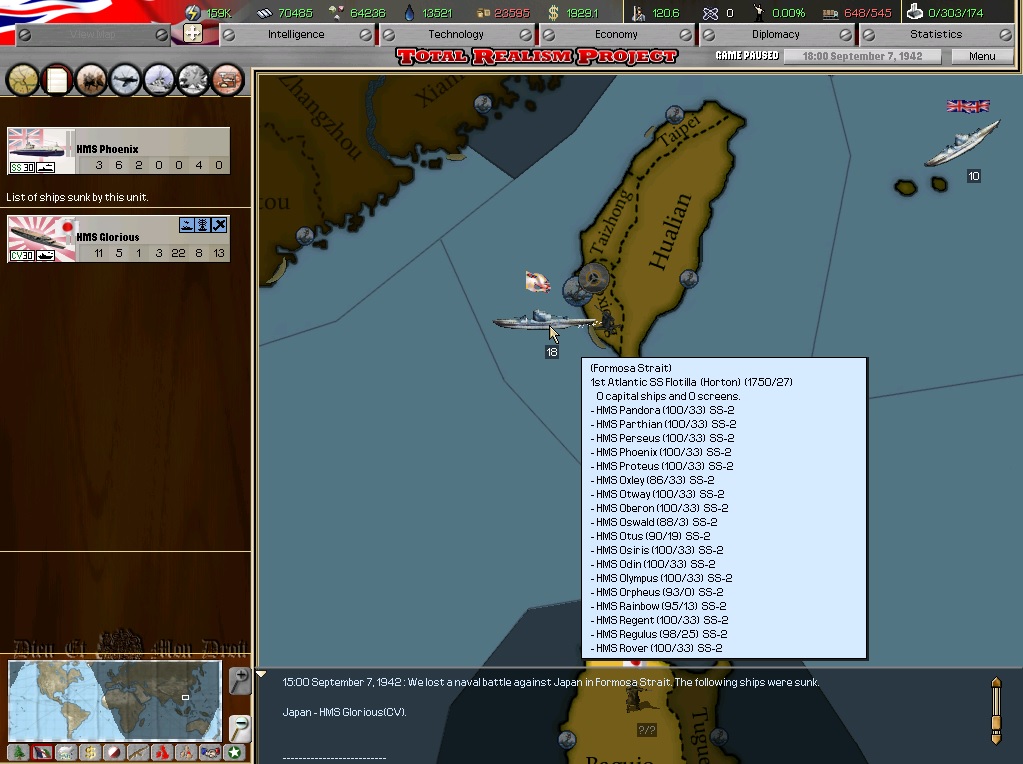
Task: Click the economy map mode dollar icon
Action: click(x=91, y=752)
